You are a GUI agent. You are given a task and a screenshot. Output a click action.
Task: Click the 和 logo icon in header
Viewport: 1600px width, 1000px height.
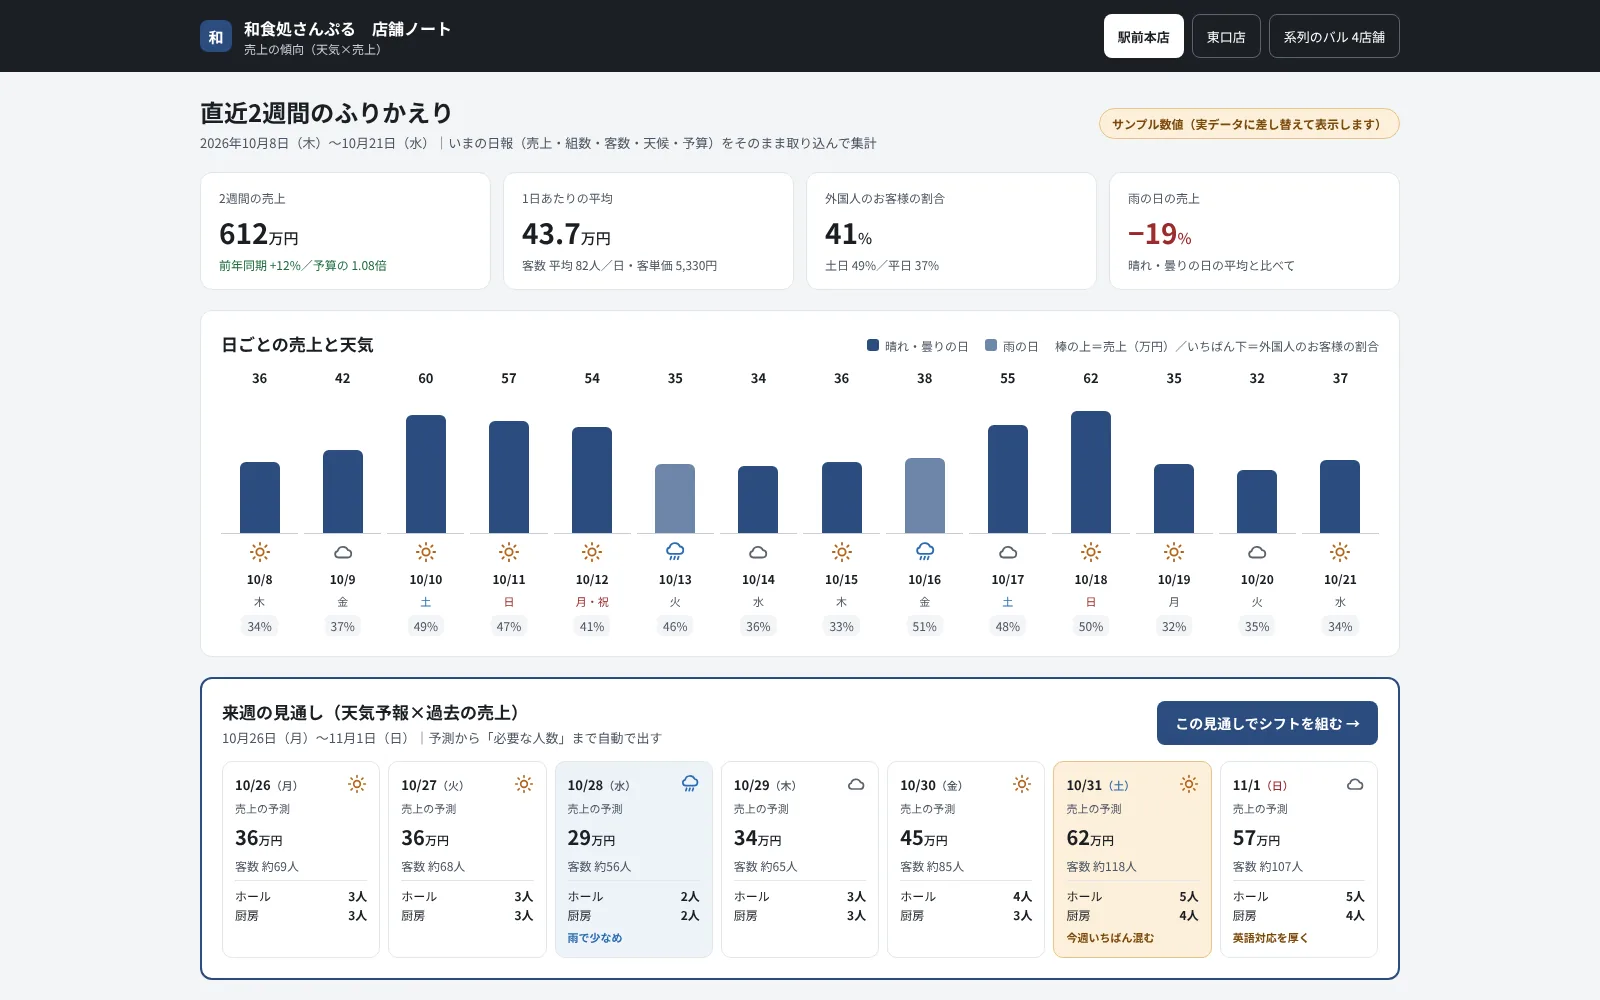tap(216, 37)
